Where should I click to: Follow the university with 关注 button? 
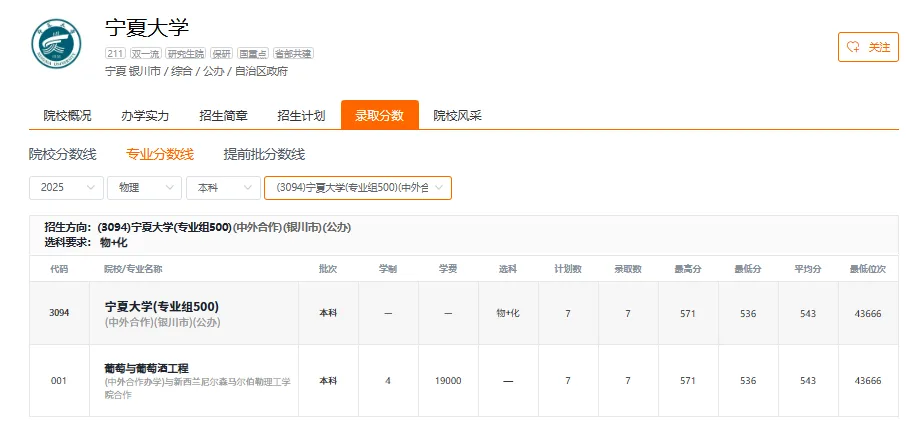[868, 47]
